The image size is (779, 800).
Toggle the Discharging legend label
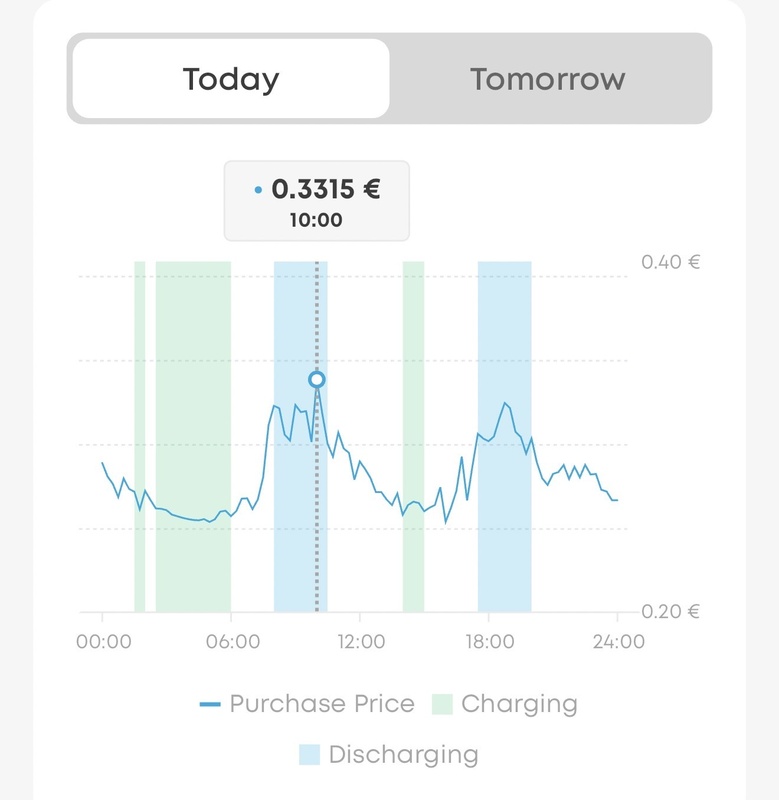[403, 754]
